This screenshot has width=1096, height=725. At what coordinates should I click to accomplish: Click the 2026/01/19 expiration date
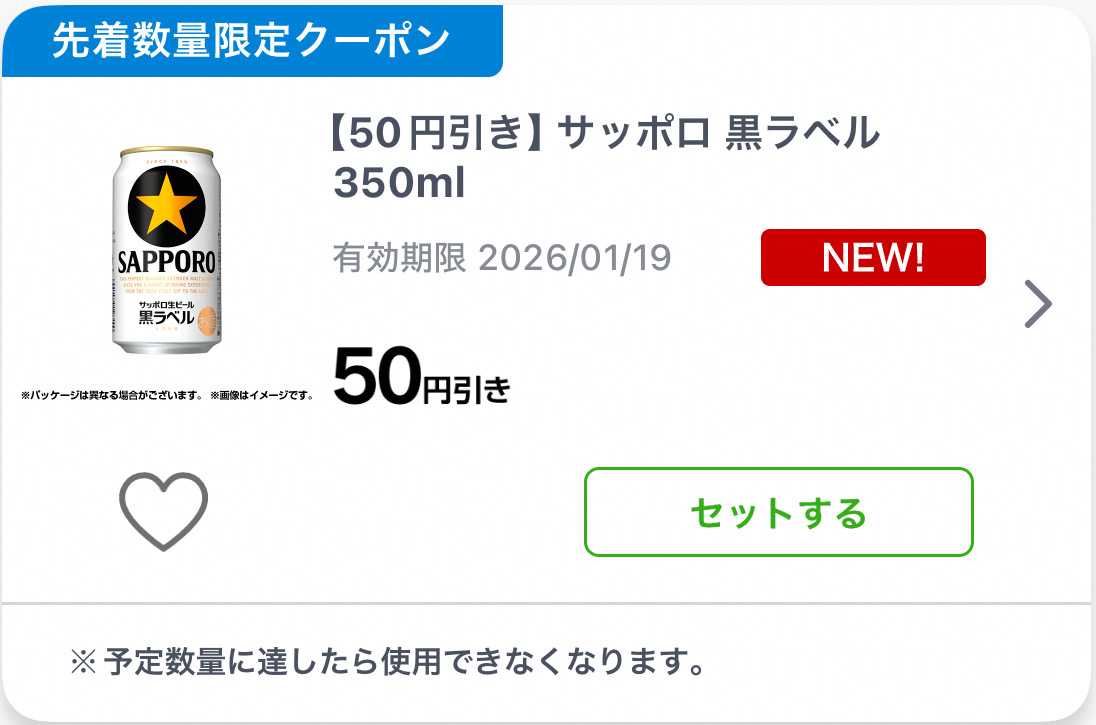click(575, 258)
